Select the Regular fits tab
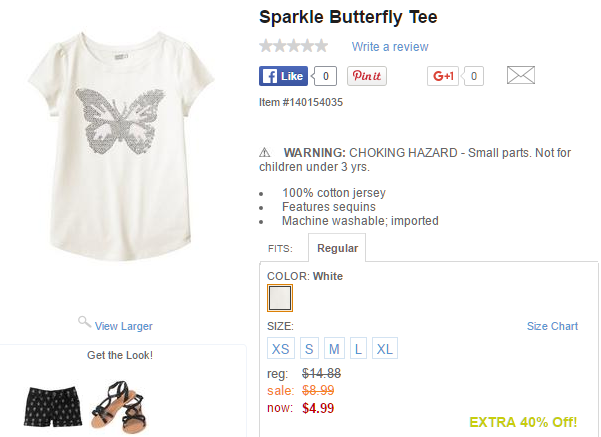Screen dimensions: 601x437 click(x=337, y=248)
